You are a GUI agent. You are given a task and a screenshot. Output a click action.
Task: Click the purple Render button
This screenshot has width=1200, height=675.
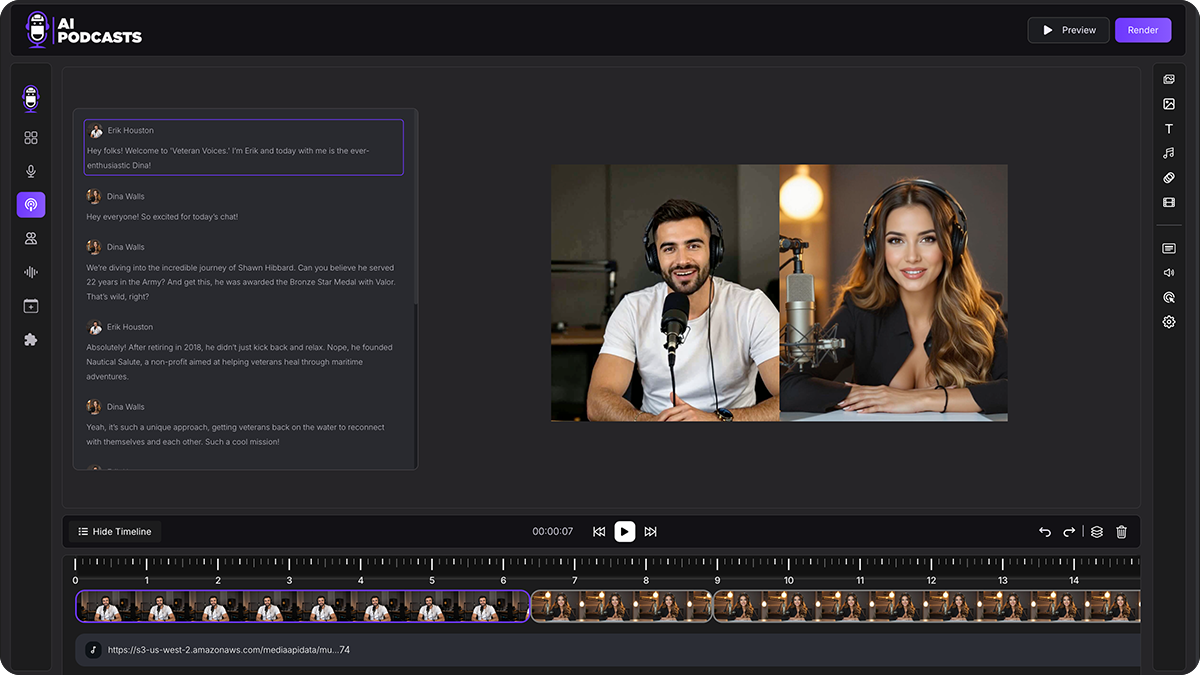tap(1143, 30)
